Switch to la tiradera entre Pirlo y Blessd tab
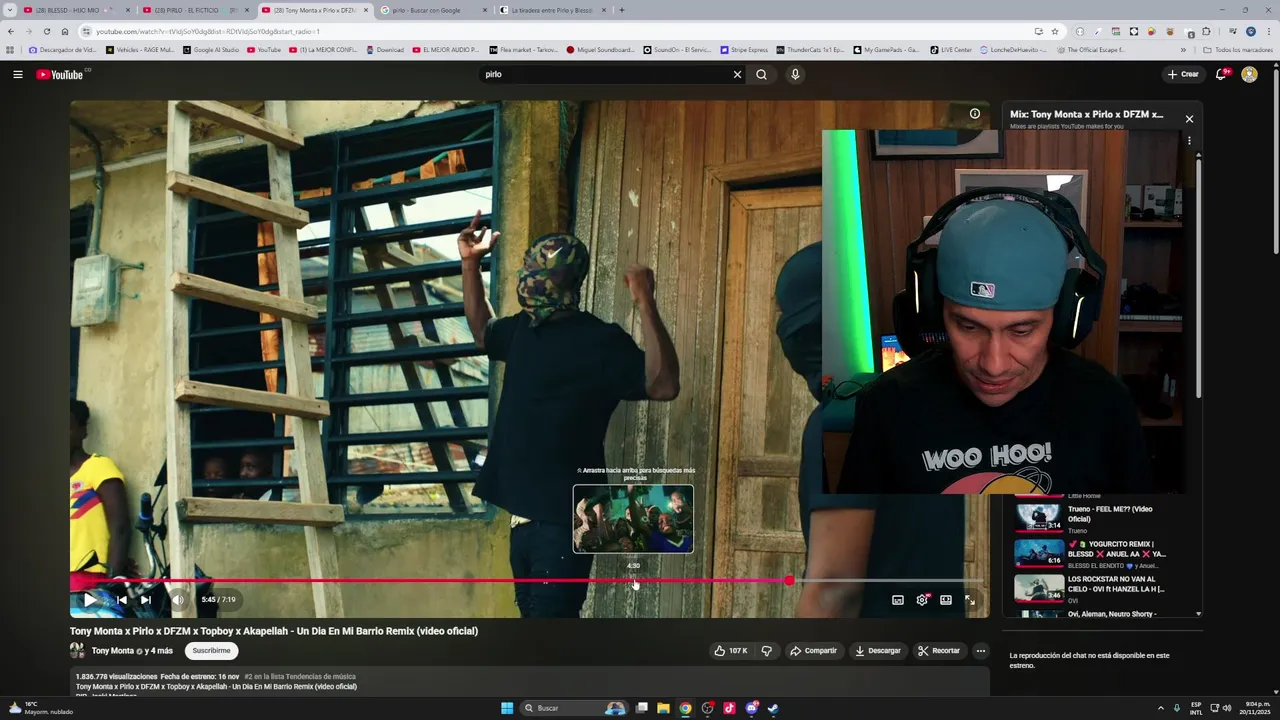Screen dimensions: 1280x720 click(551, 10)
